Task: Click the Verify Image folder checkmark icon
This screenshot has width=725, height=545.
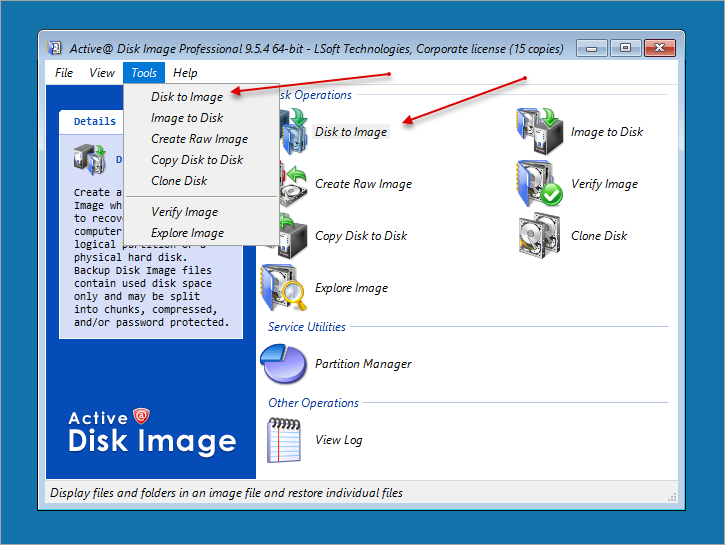Action: click(x=540, y=184)
